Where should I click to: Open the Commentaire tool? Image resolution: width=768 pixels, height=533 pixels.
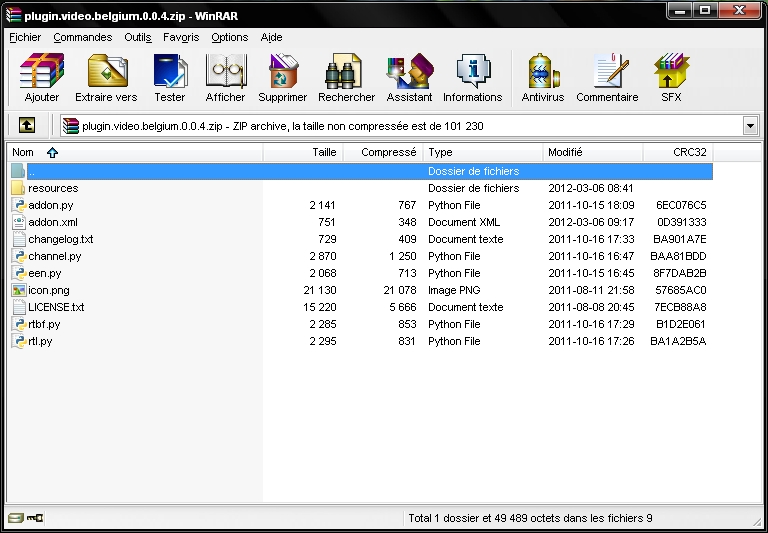(610, 71)
